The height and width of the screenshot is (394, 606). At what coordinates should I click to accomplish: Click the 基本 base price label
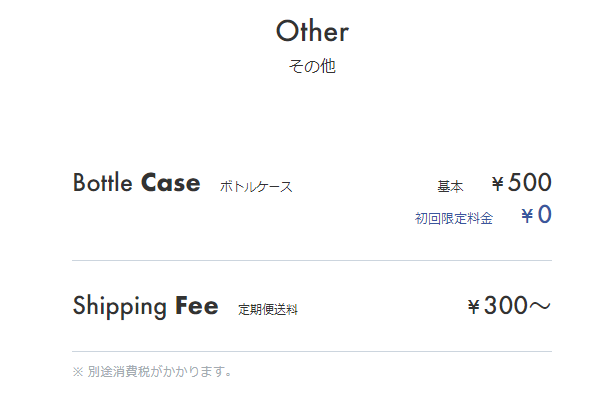coord(450,187)
